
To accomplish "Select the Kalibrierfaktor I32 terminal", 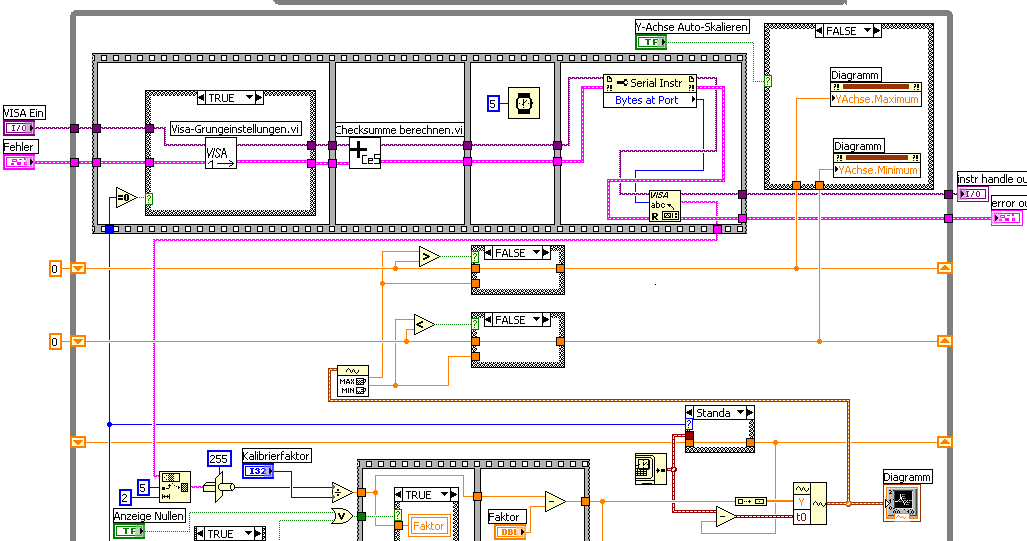I will click(258, 470).
